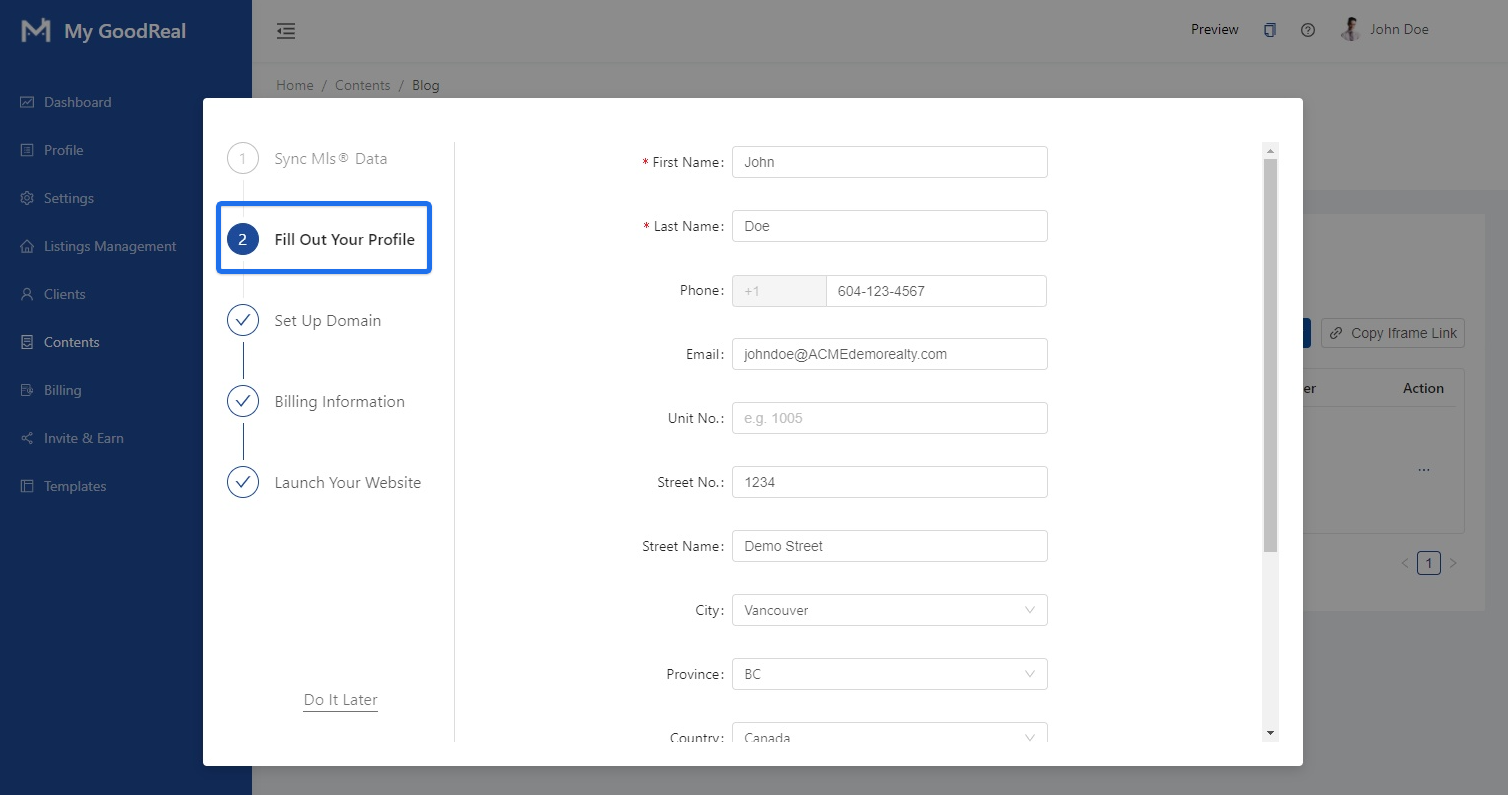Click the Profile sidebar icon
The width and height of the screenshot is (1508, 795).
pyautogui.click(x=26, y=149)
